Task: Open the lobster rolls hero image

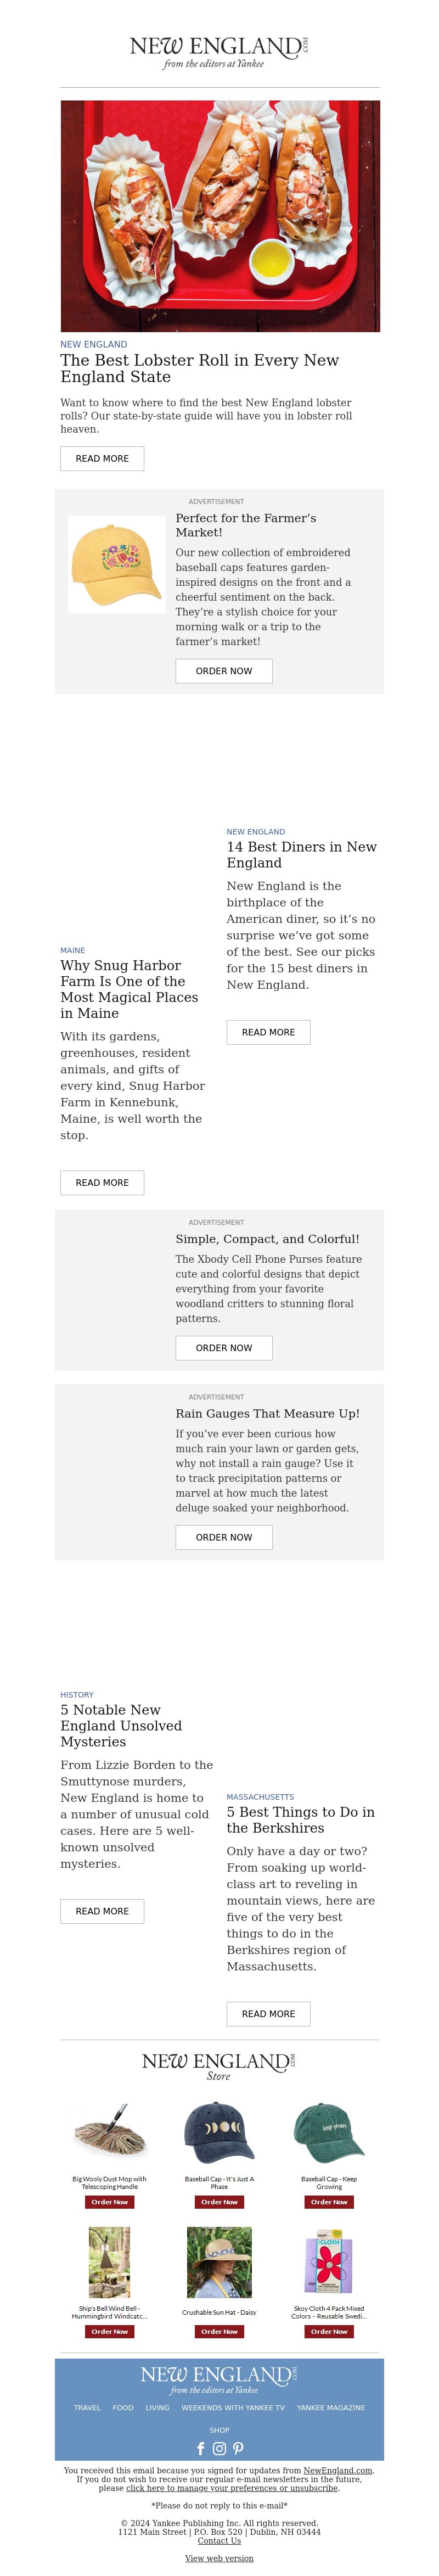Action: (x=220, y=216)
